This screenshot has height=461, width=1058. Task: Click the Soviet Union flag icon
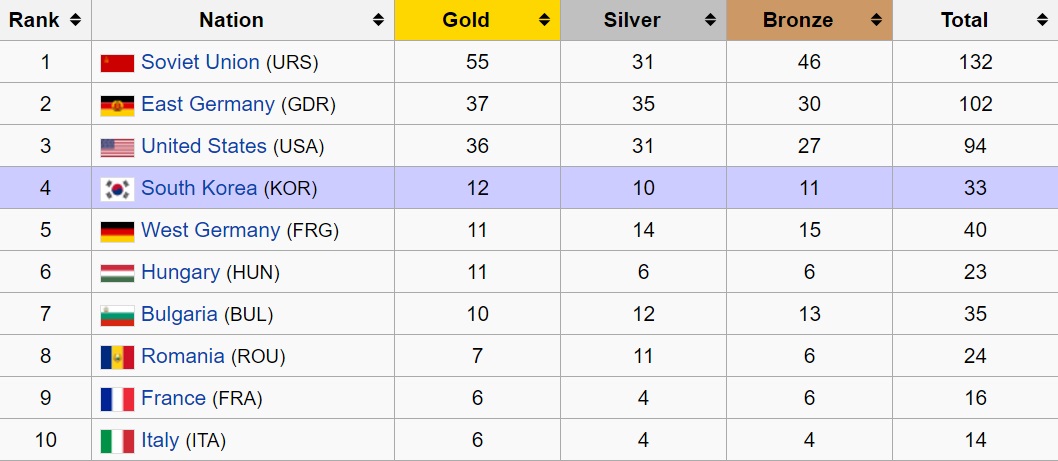(x=117, y=63)
